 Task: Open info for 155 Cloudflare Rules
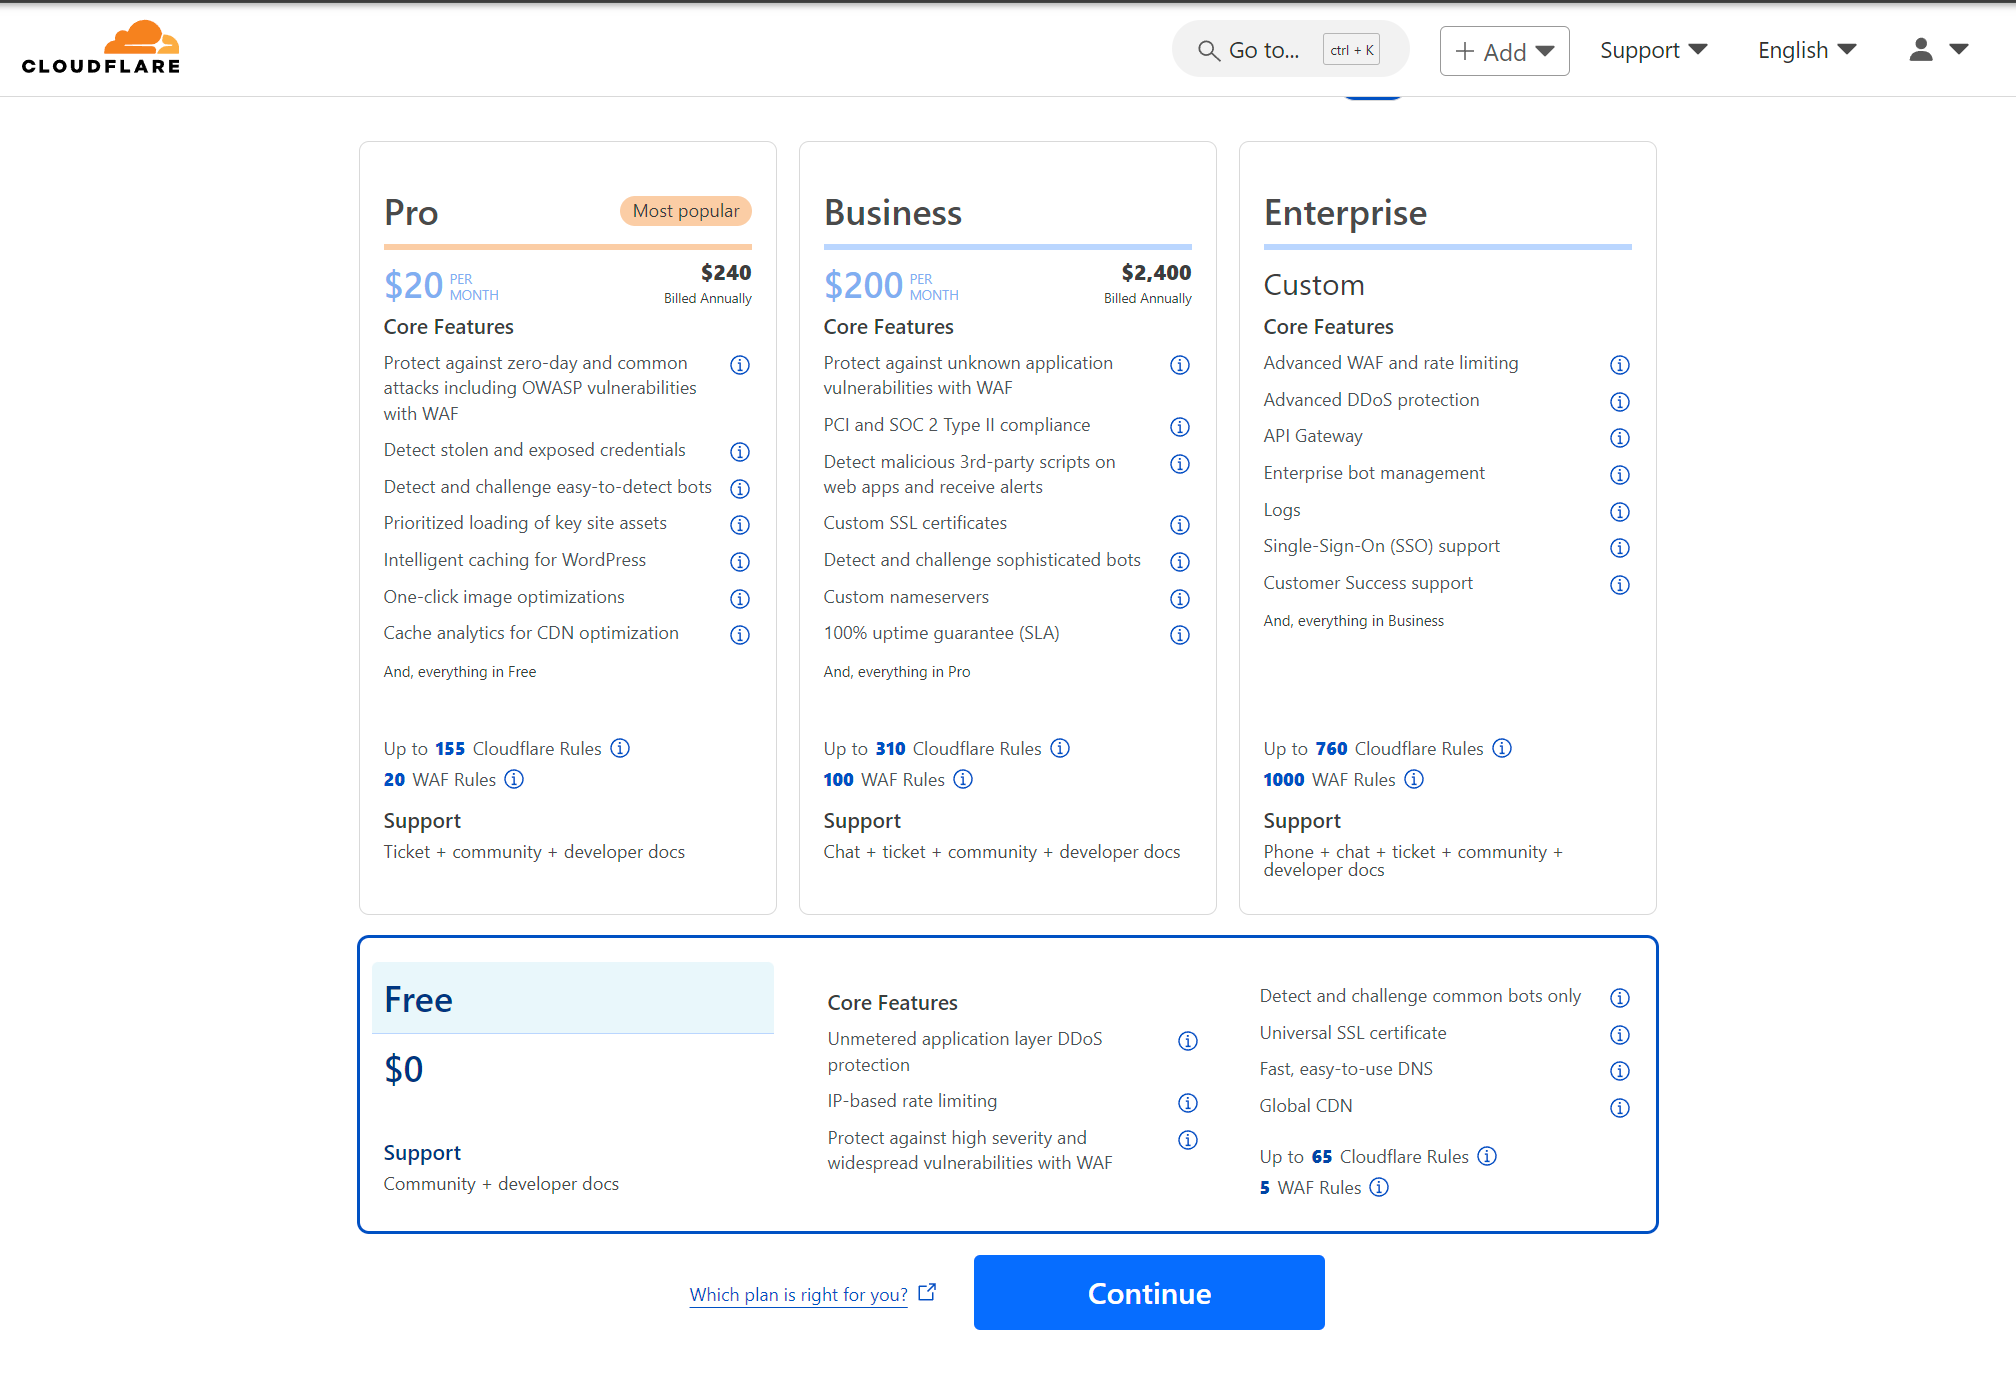pos(620,748)
